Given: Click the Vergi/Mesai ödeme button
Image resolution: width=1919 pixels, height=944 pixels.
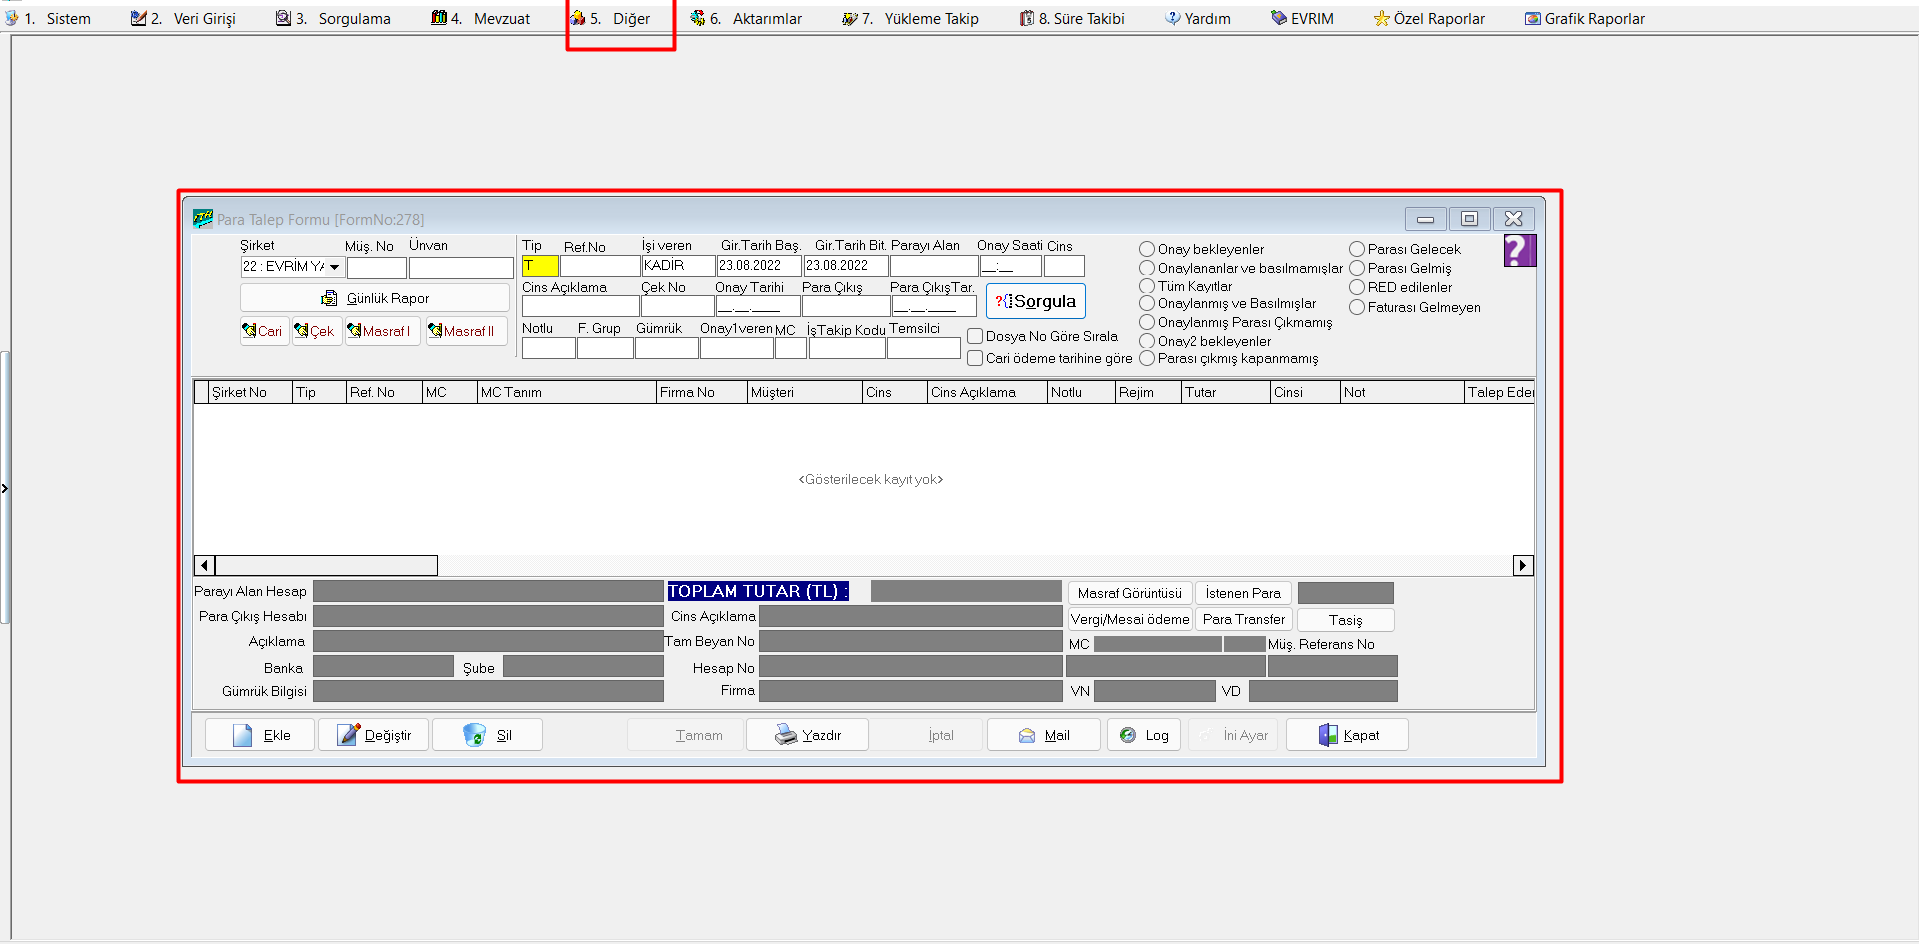Looking at the screenshot, I should point(1129,619).
